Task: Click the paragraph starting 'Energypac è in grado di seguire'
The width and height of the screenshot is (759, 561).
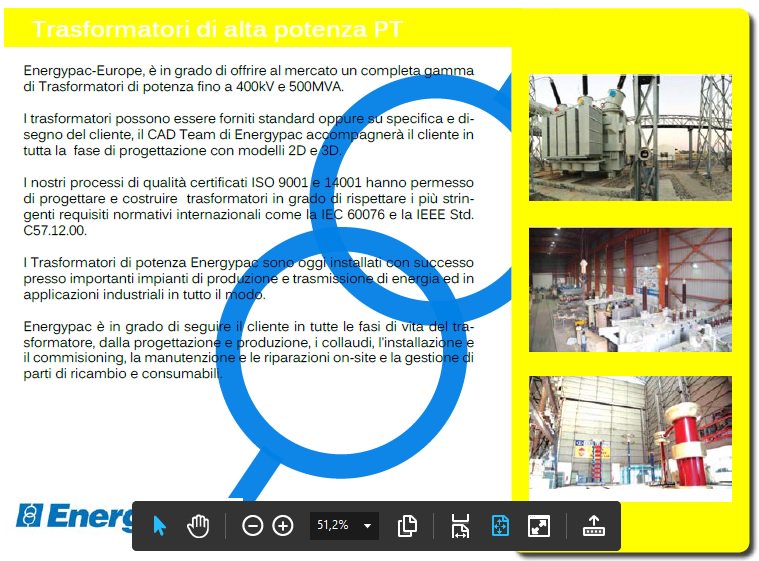Action: click(x=248, y=350)
